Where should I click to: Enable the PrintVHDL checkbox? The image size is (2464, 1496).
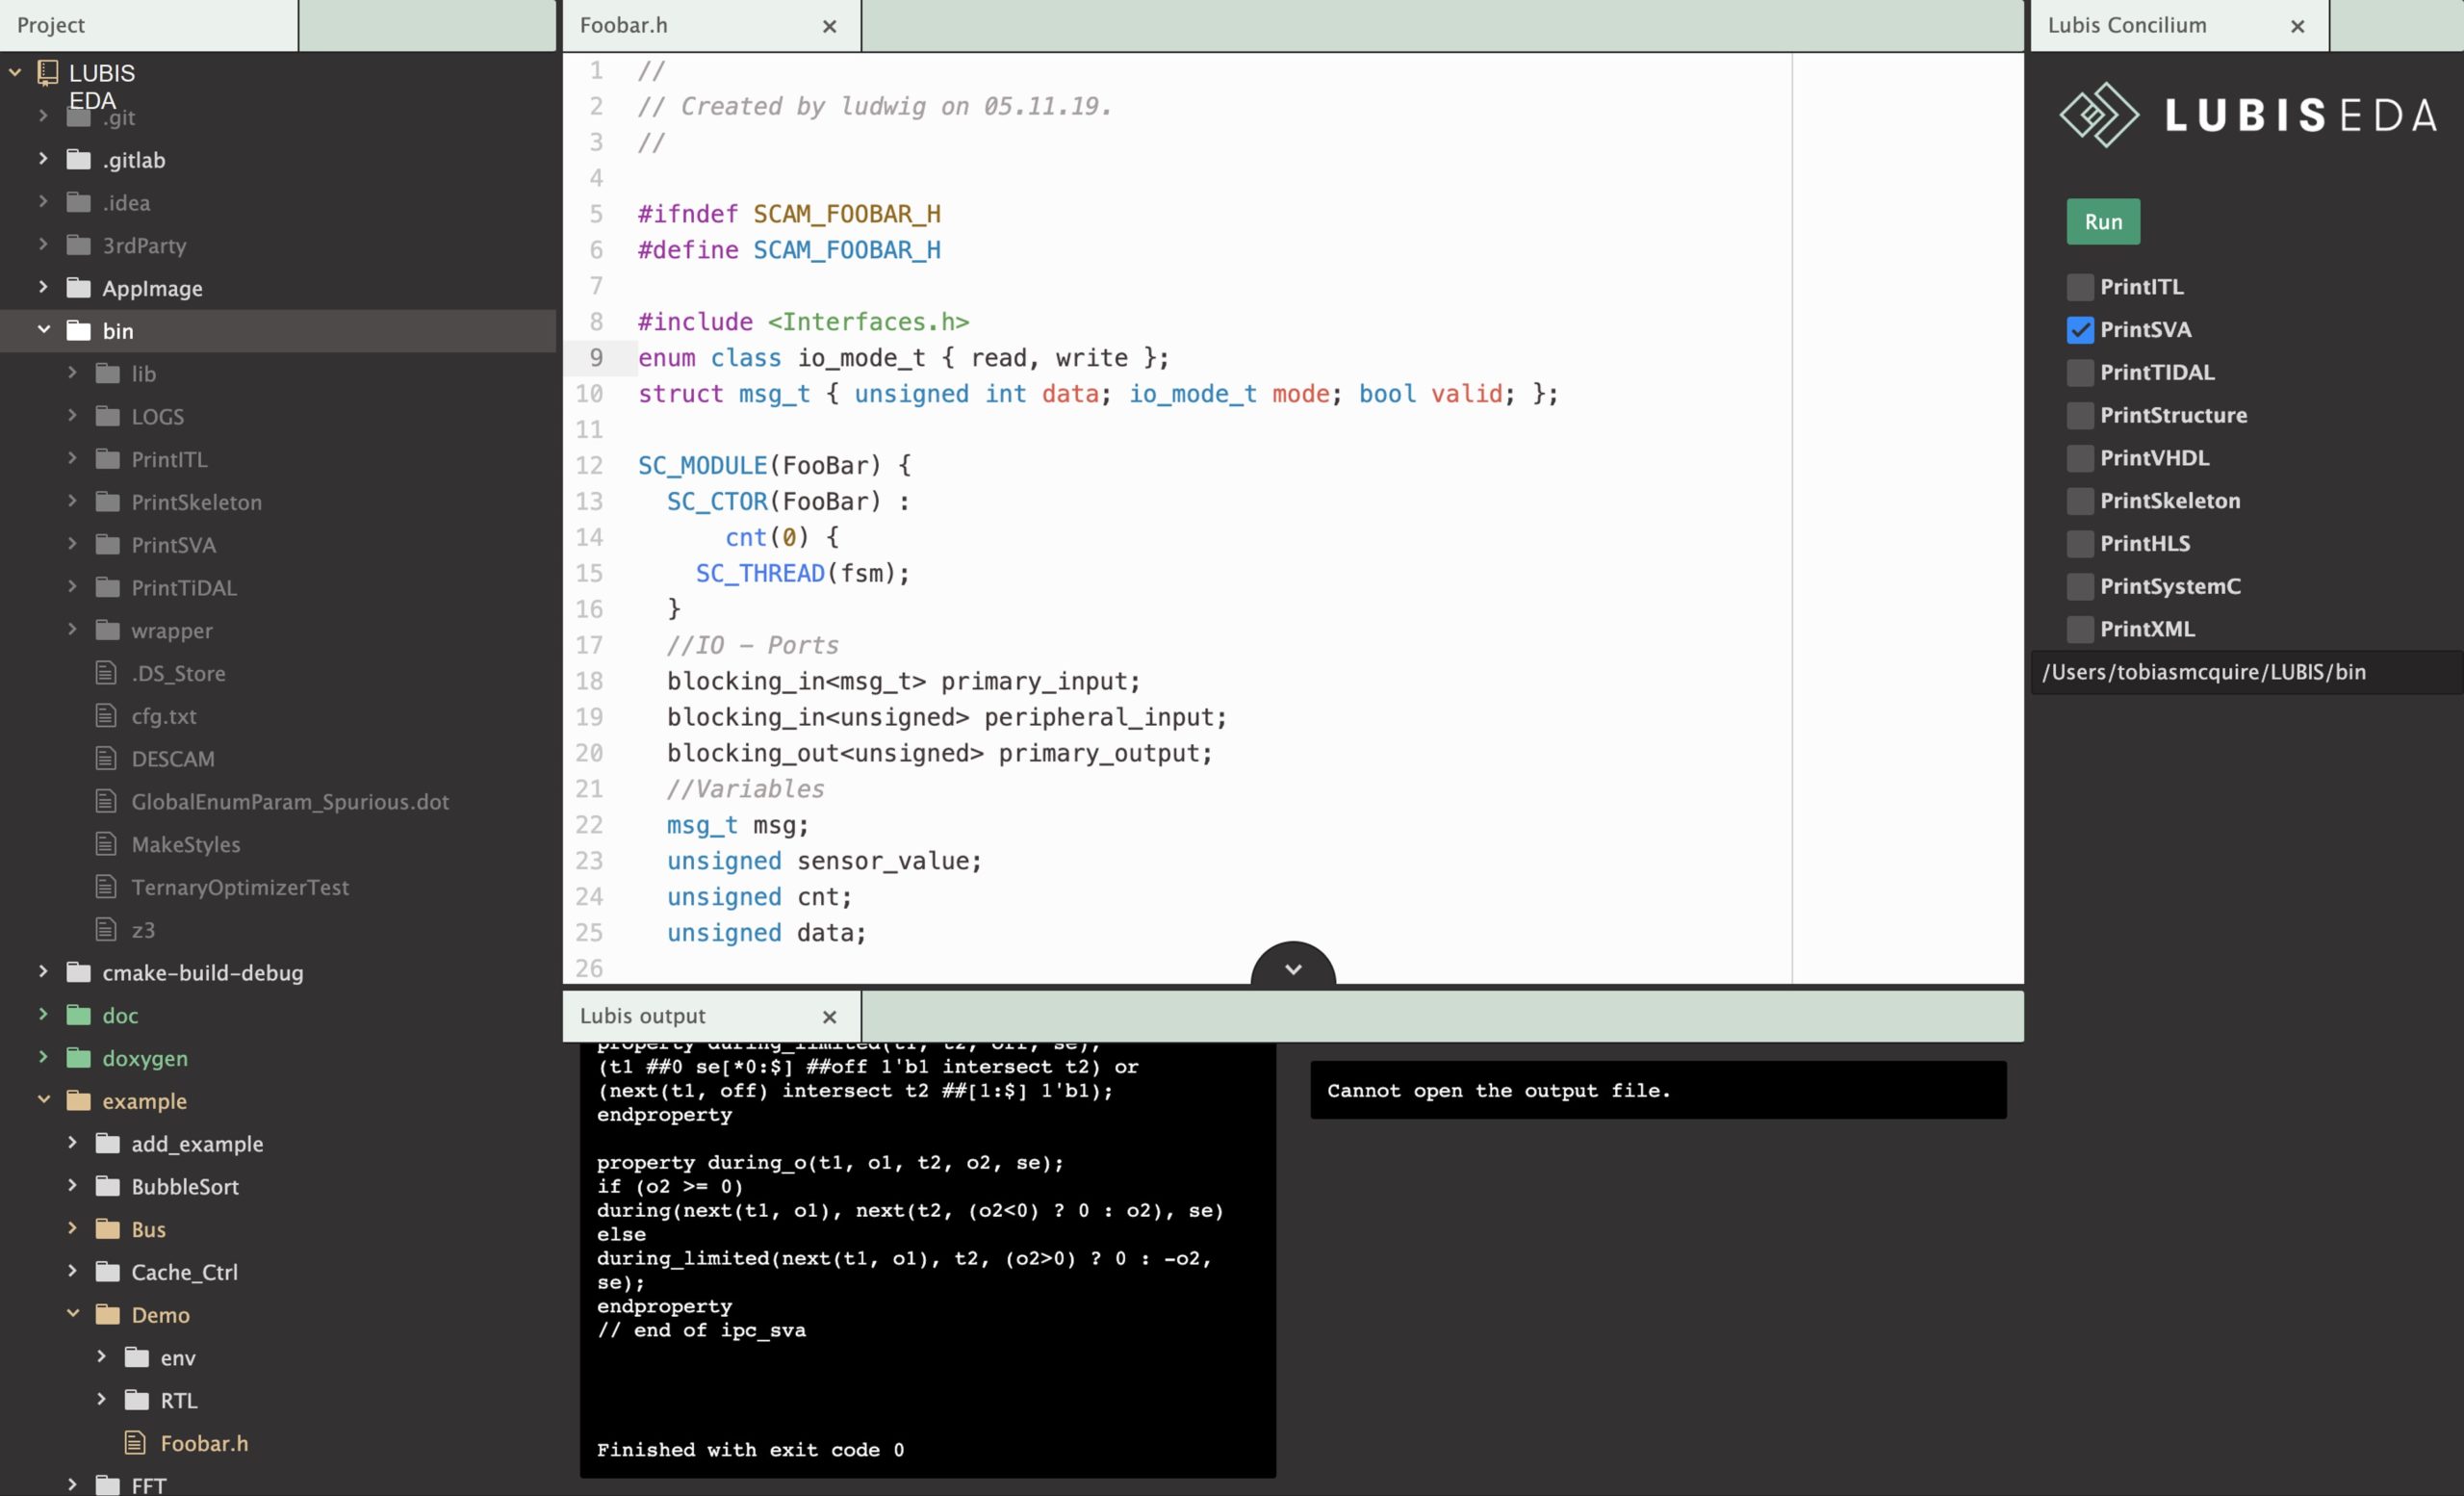(2079, 458)
